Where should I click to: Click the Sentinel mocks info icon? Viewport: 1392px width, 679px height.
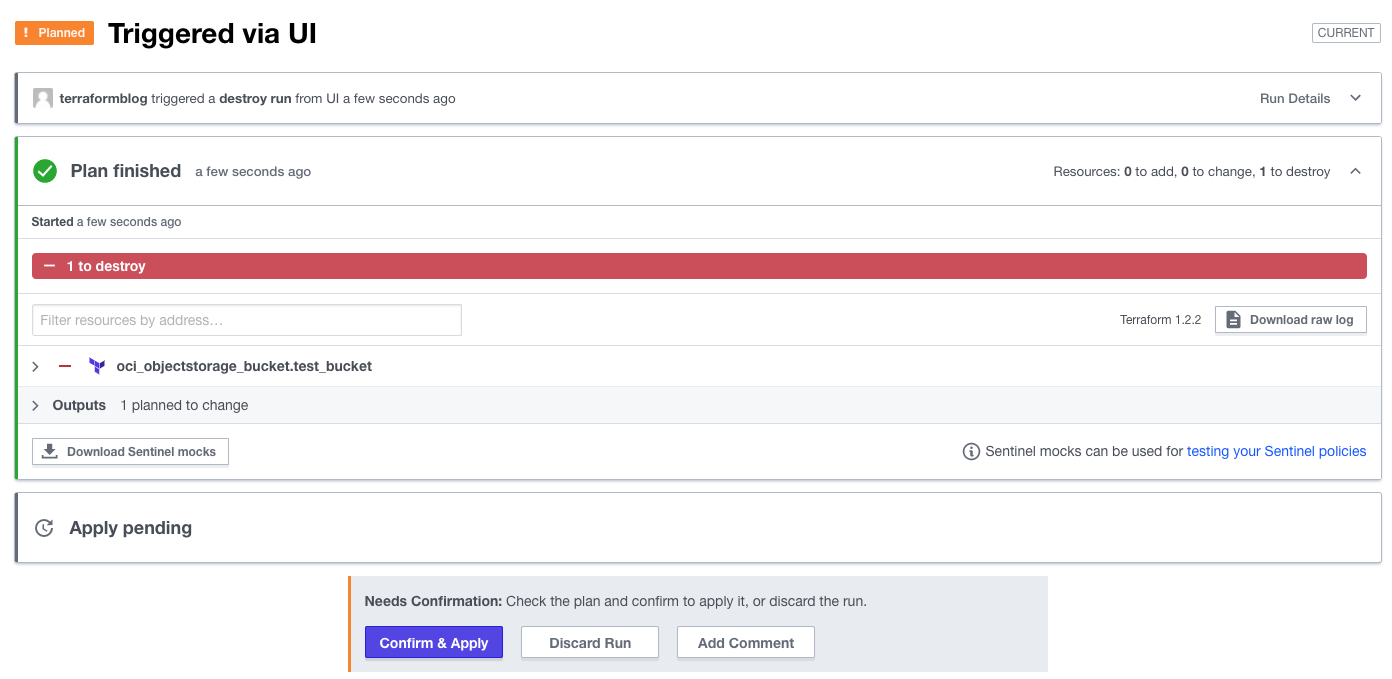click(x=970, y=452)
